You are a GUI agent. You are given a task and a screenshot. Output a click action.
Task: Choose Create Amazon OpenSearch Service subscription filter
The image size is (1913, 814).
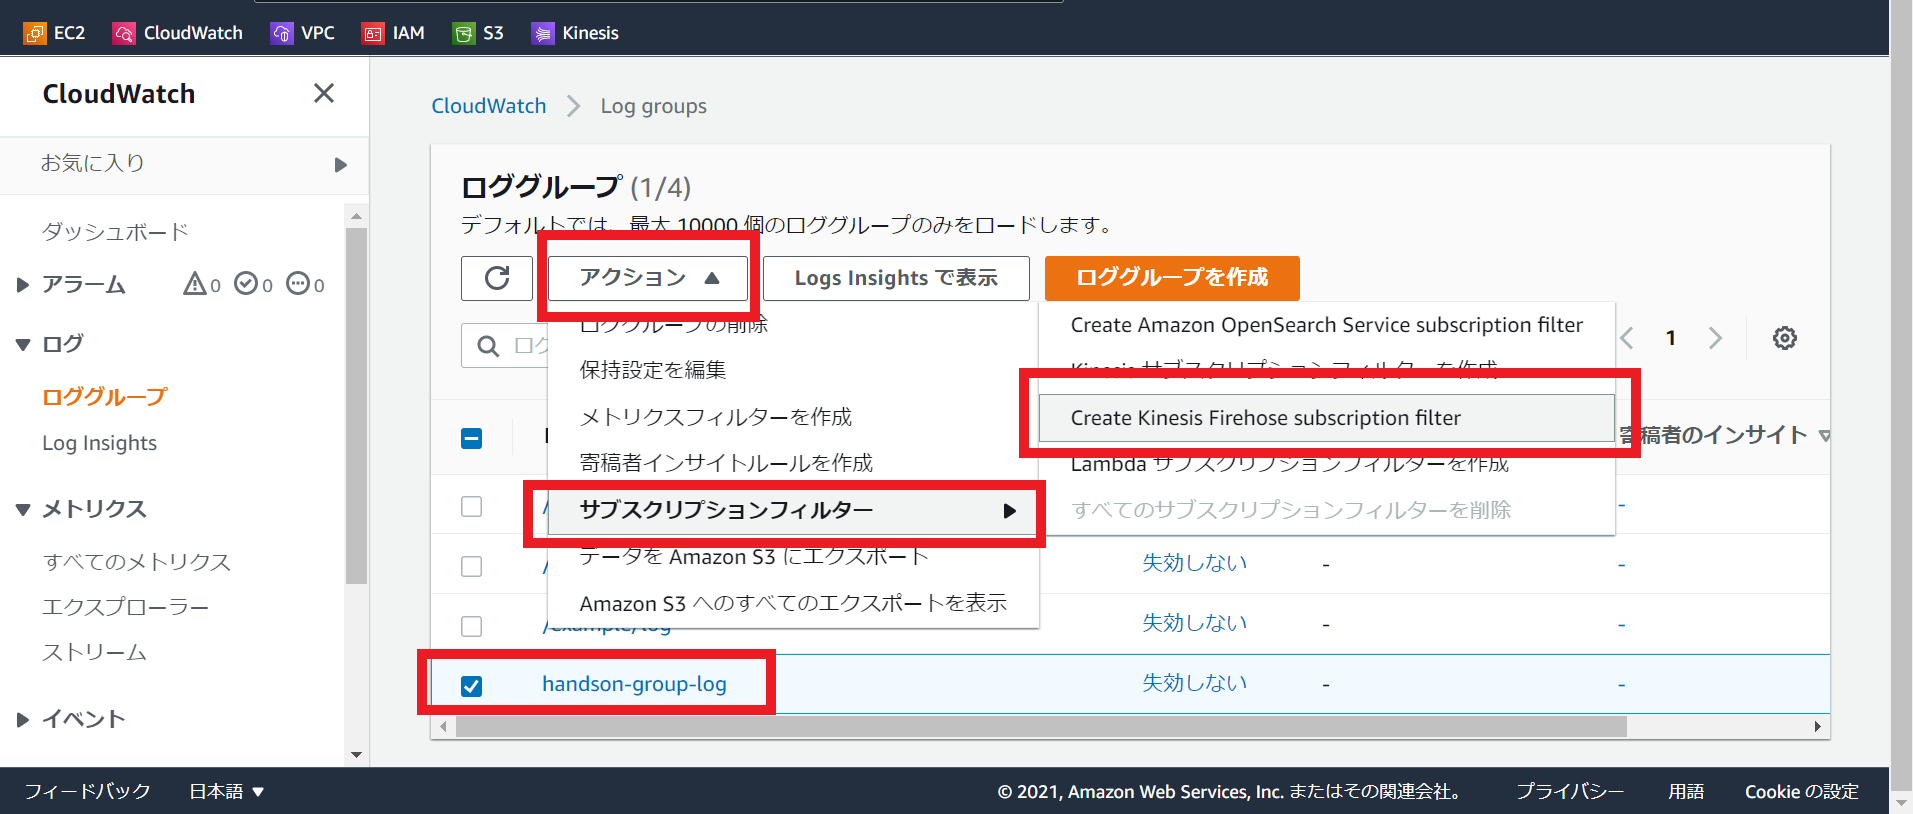pyautogui.click(x=1327, y=325)
